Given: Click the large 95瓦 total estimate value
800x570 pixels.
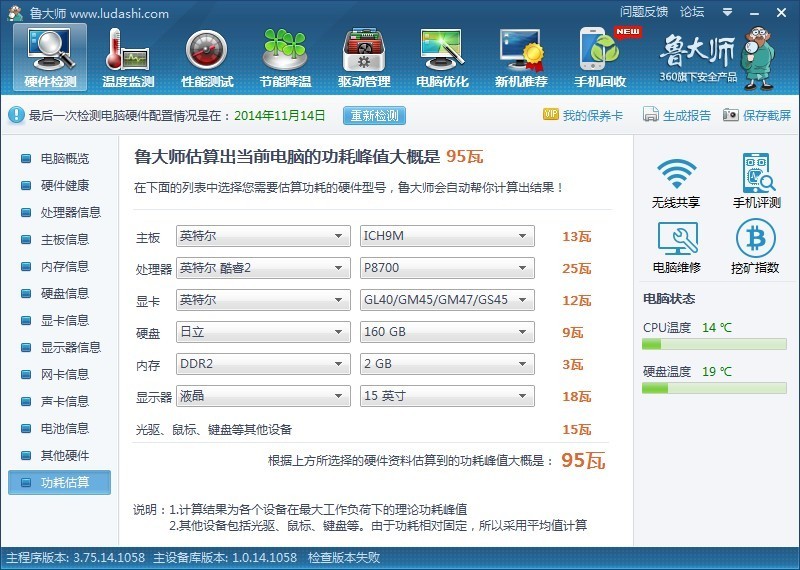Looking at the screenshot, I should (583, 460).
